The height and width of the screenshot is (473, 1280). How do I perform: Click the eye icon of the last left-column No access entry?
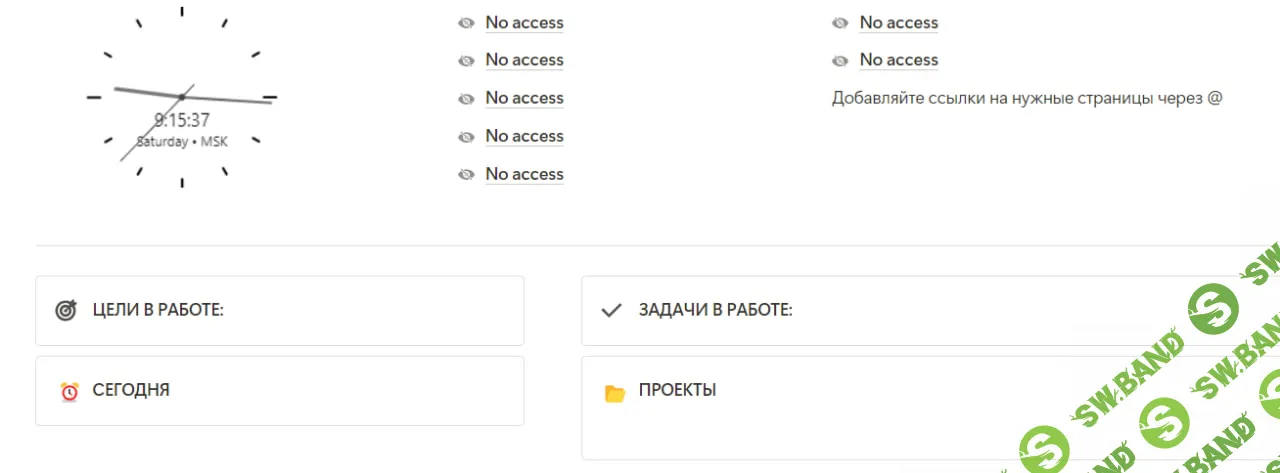point(466,175)
